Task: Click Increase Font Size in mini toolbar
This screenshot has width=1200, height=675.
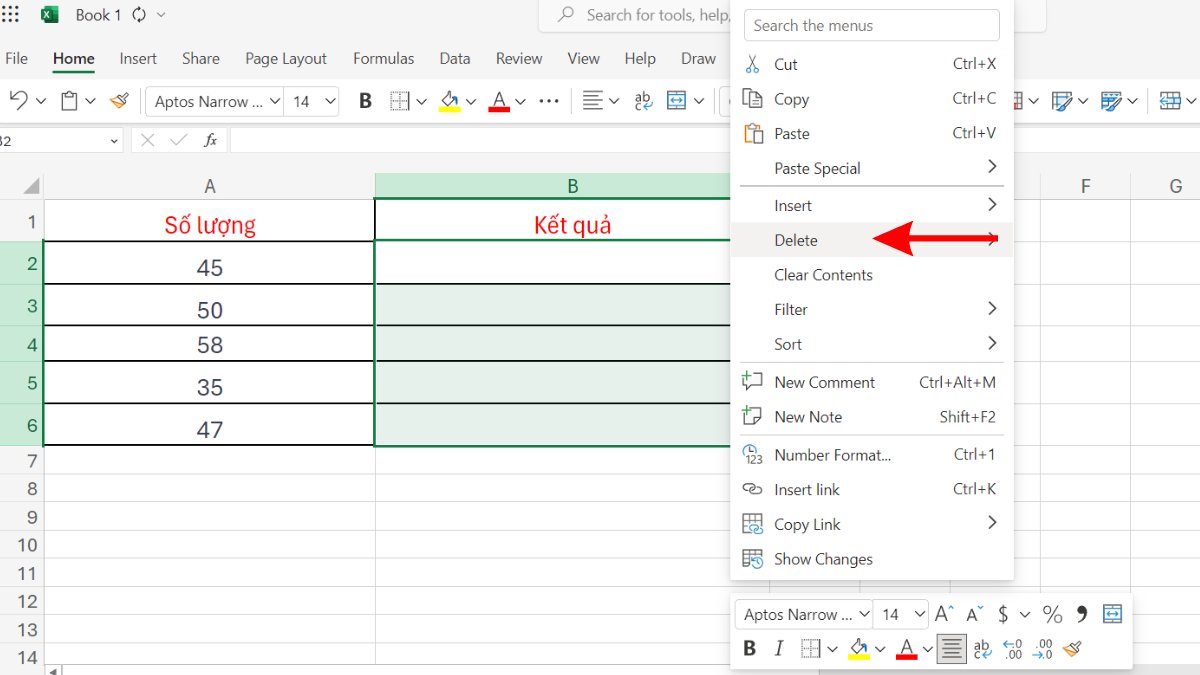Action: [944, 614]
